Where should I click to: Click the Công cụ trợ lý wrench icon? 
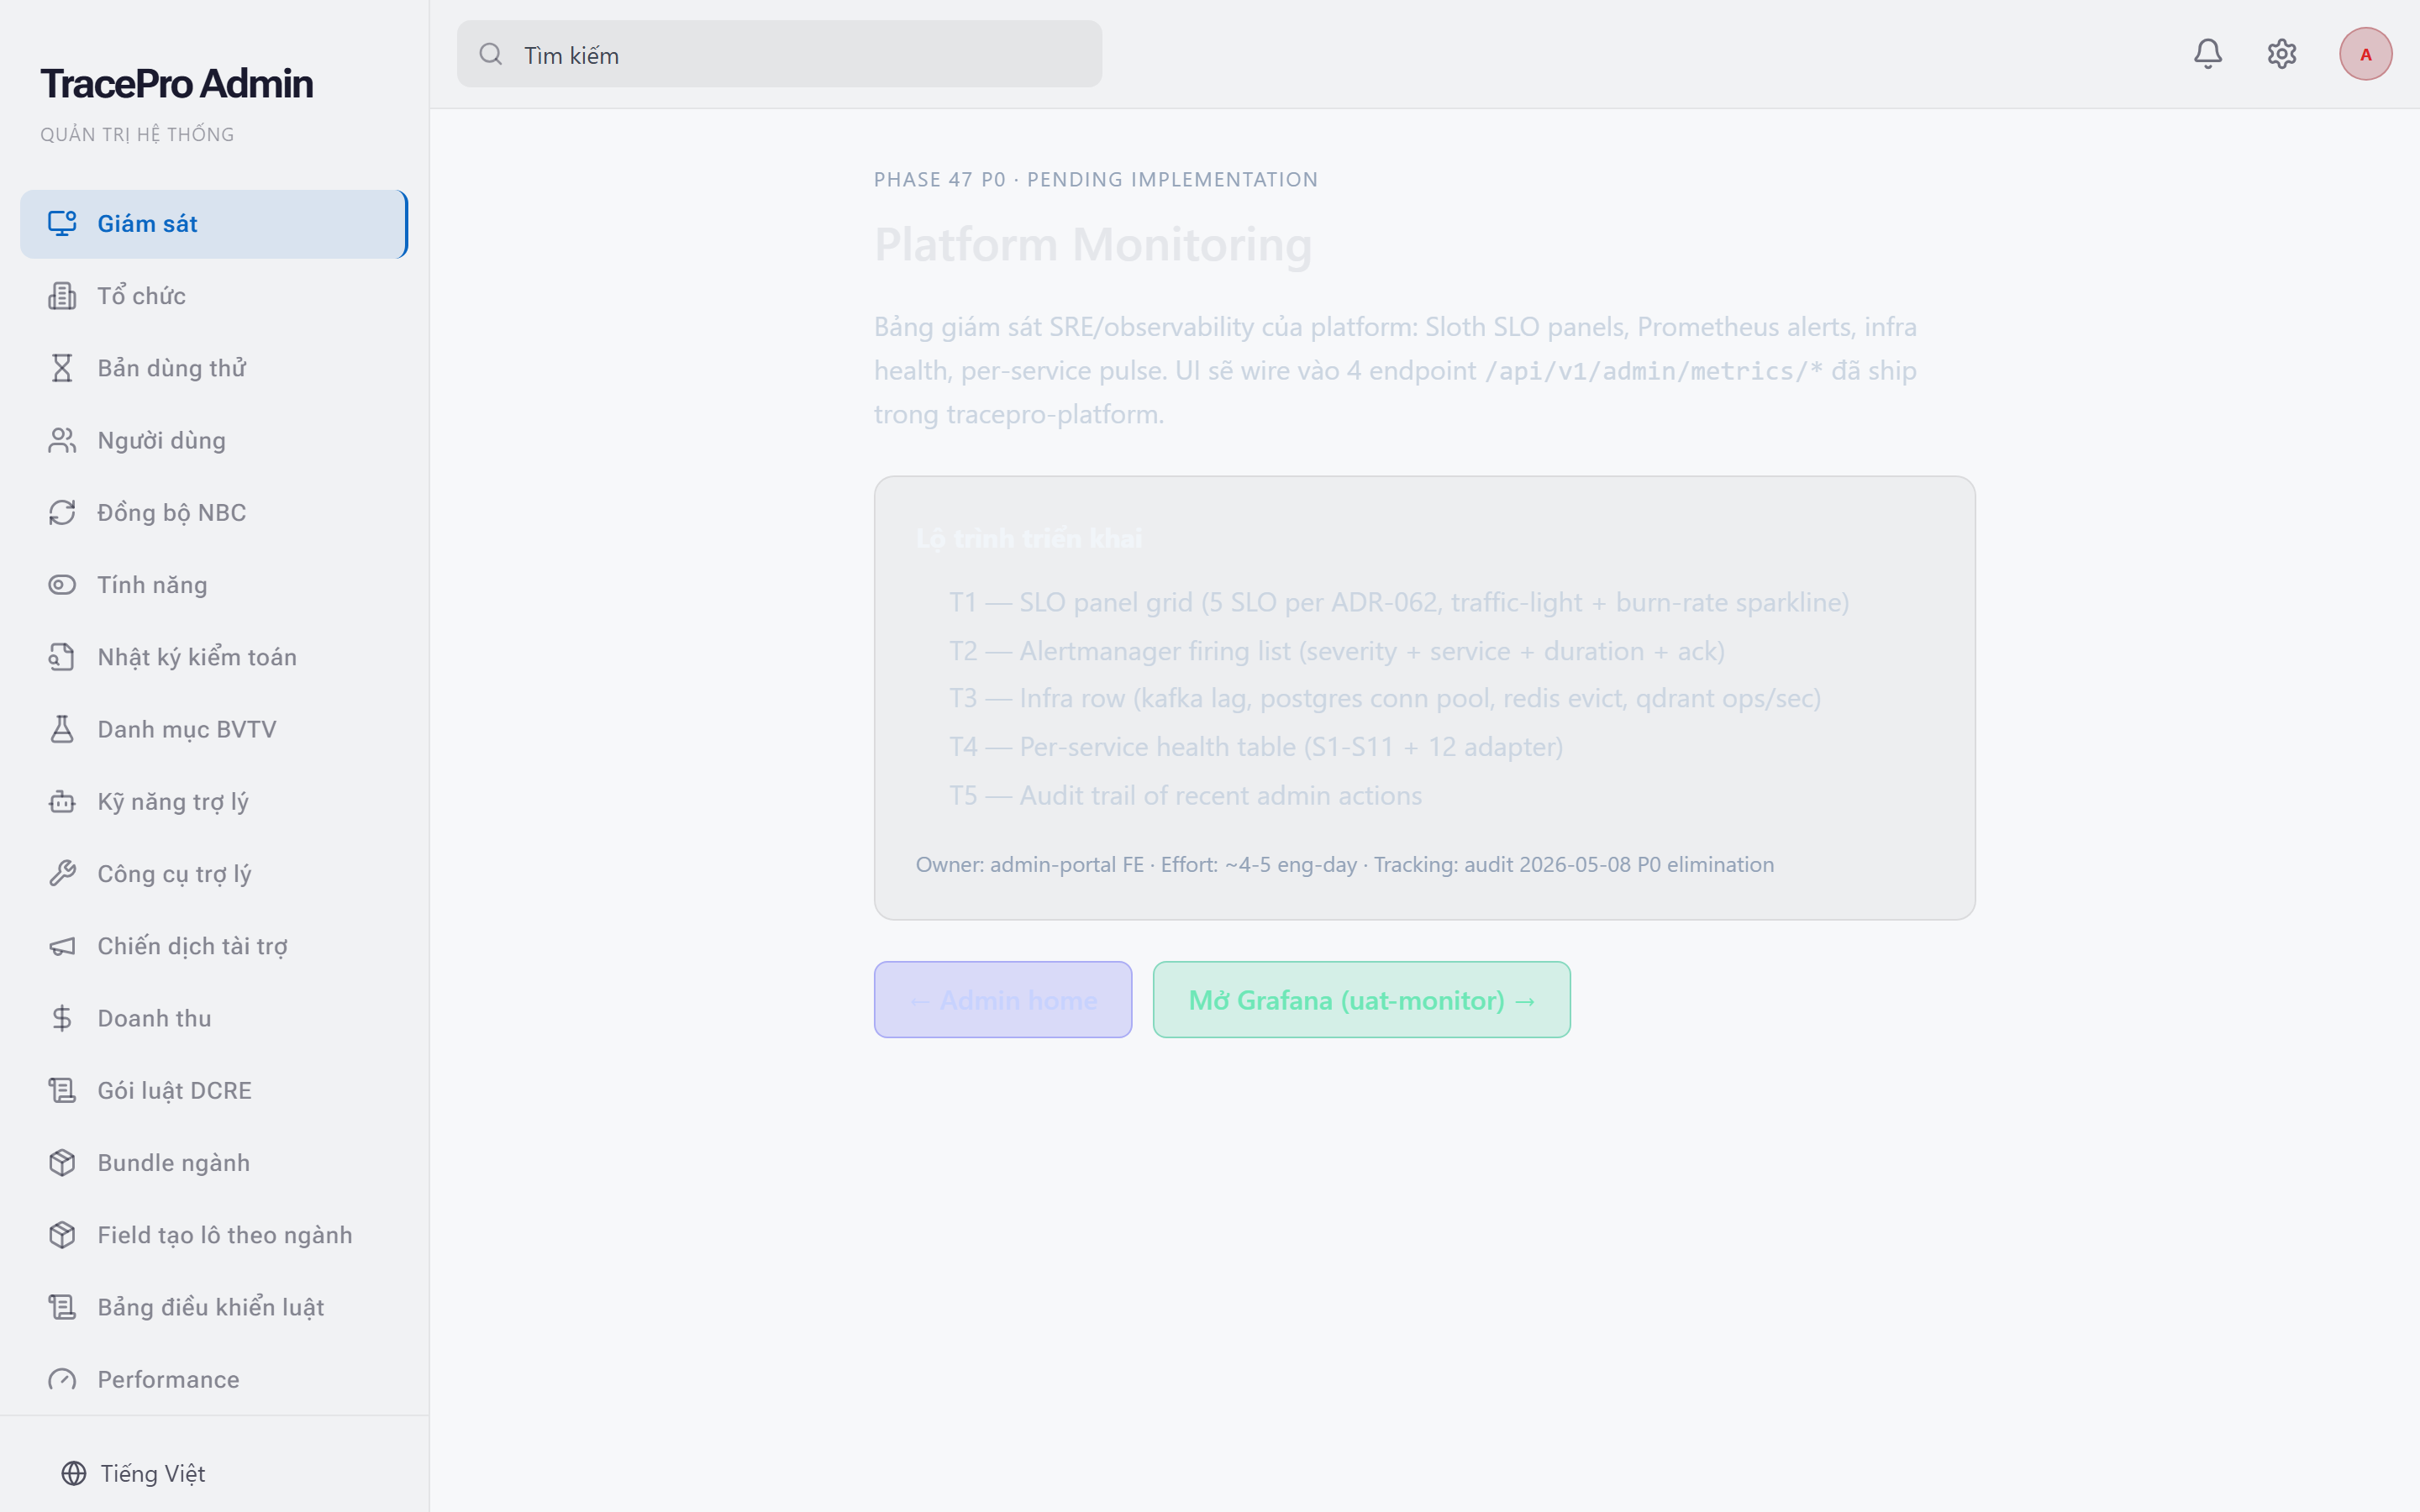tap(62, 874)
